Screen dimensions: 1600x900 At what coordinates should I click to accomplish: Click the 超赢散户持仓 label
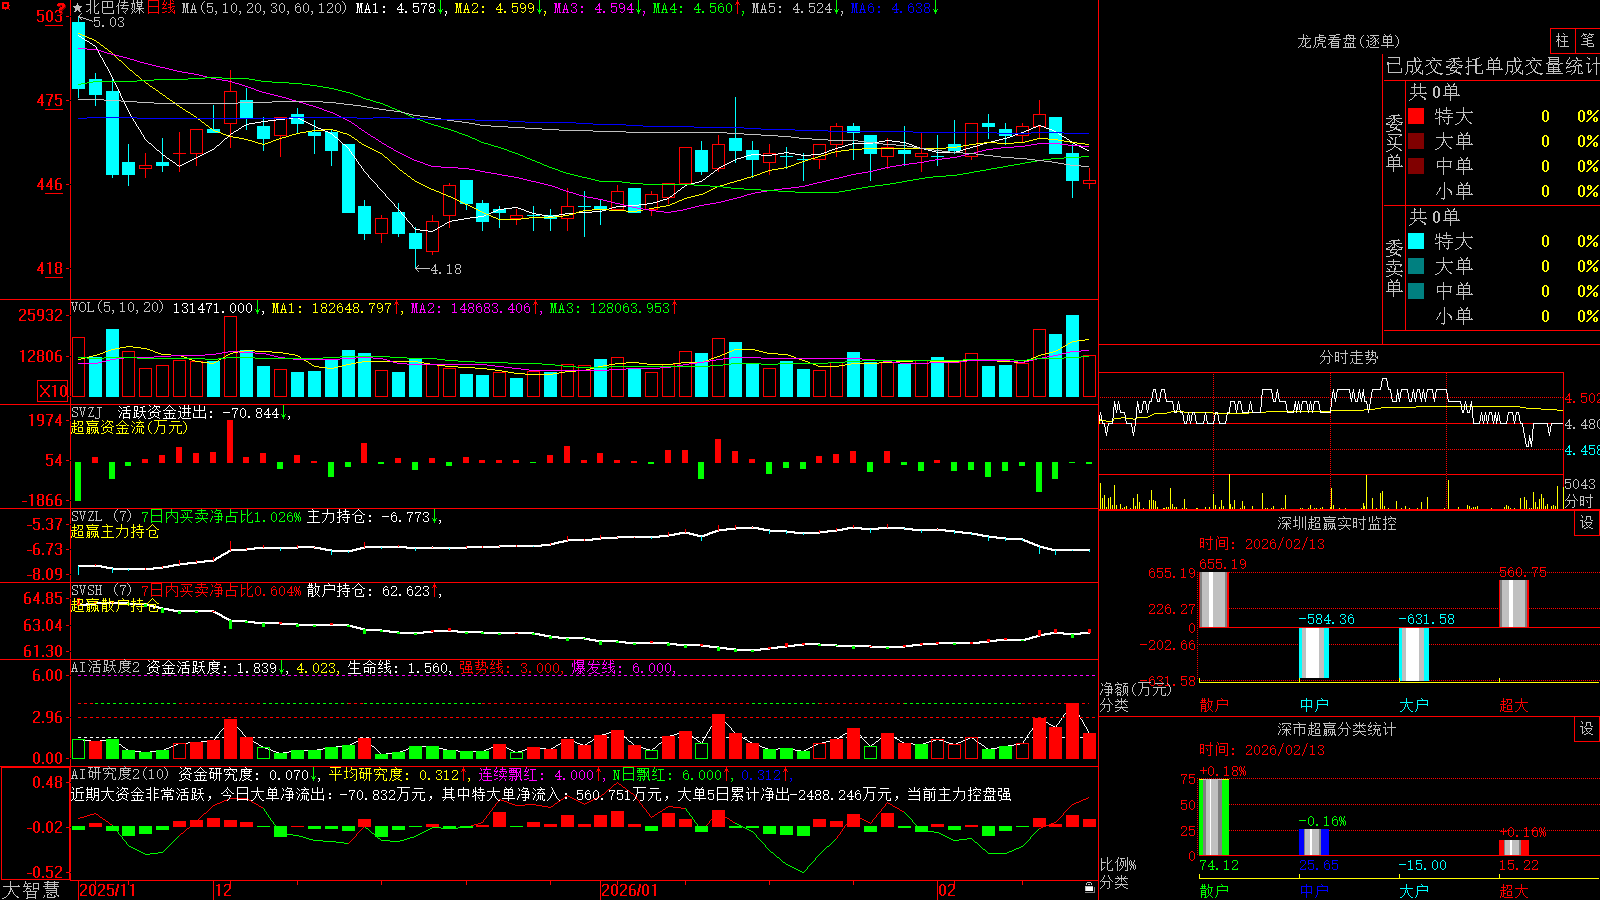click(x=115, y=605)
